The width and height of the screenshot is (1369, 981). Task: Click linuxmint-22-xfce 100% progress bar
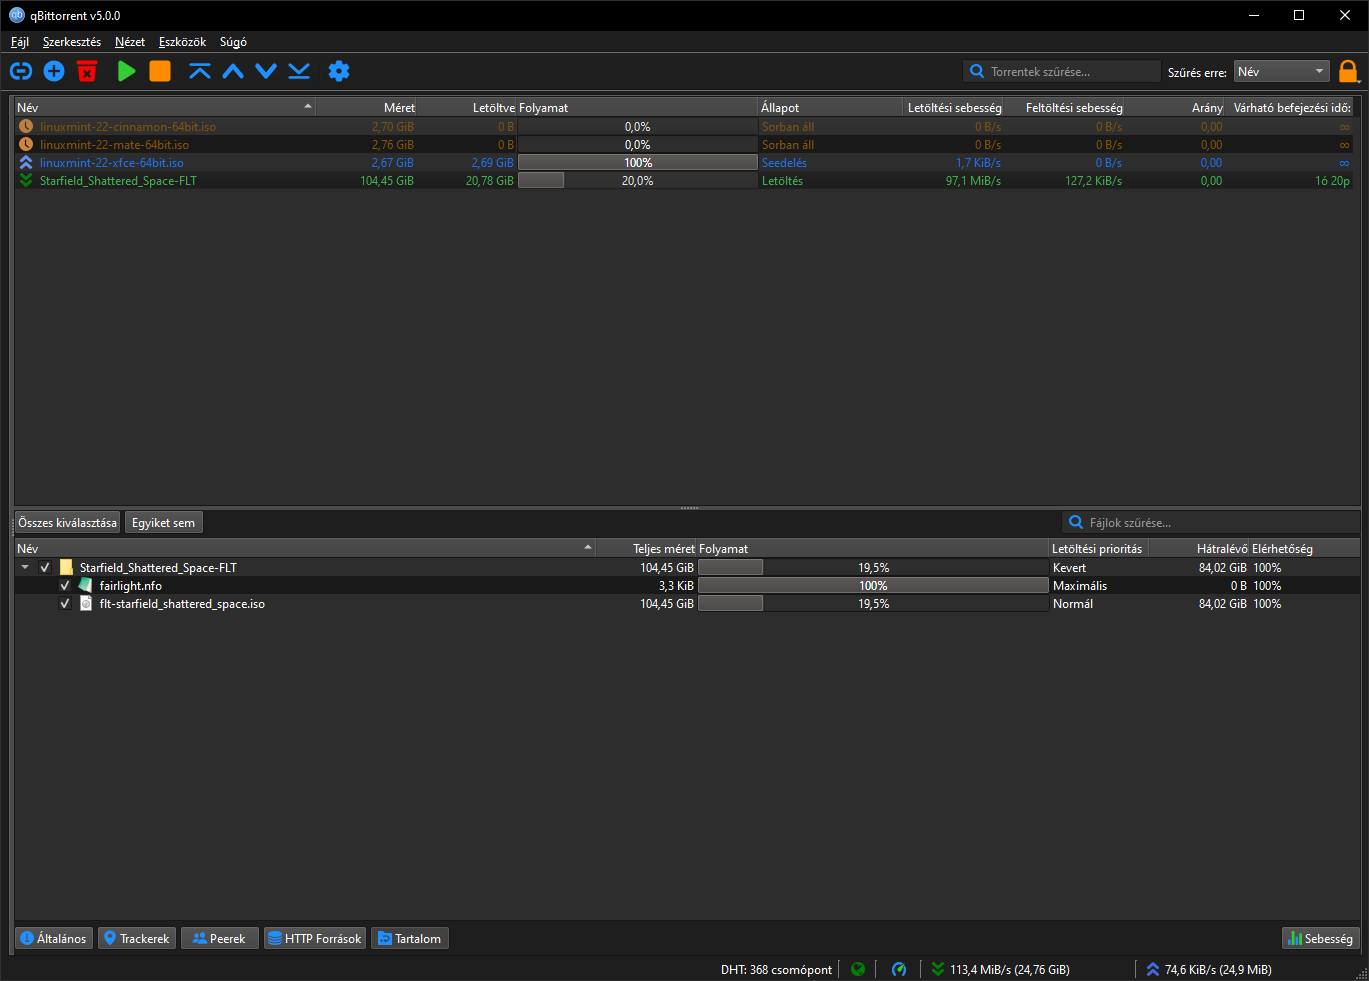pos(638,162)
